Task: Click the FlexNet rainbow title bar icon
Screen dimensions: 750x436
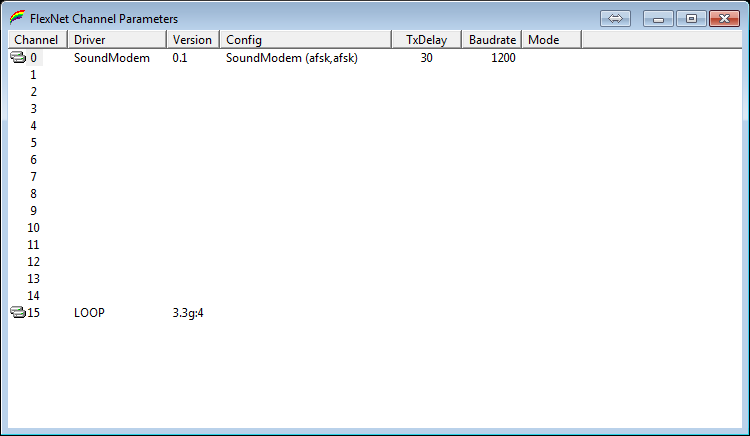Action: click(x=17, y=18)
